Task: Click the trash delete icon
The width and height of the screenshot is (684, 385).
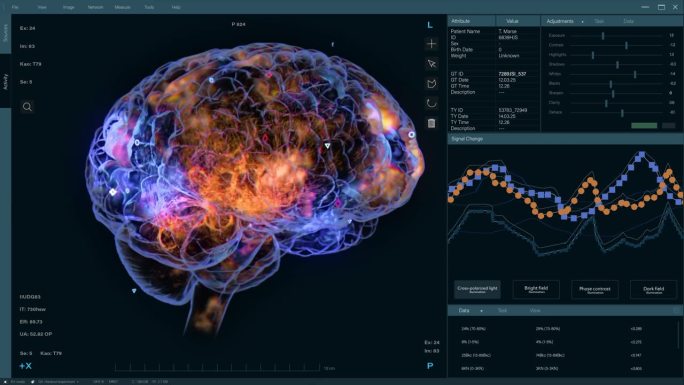Action: coord(431,123)
